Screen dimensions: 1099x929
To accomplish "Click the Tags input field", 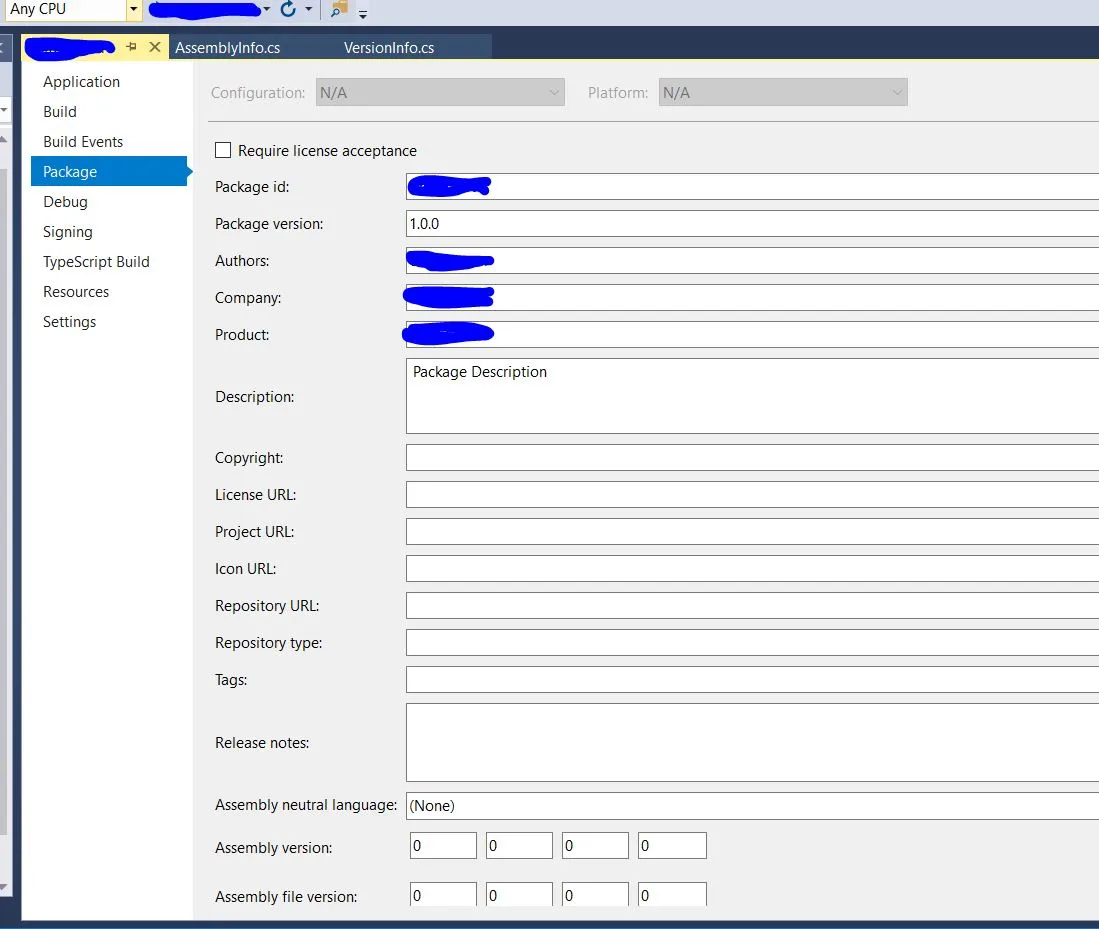I will tap(752, 679).
